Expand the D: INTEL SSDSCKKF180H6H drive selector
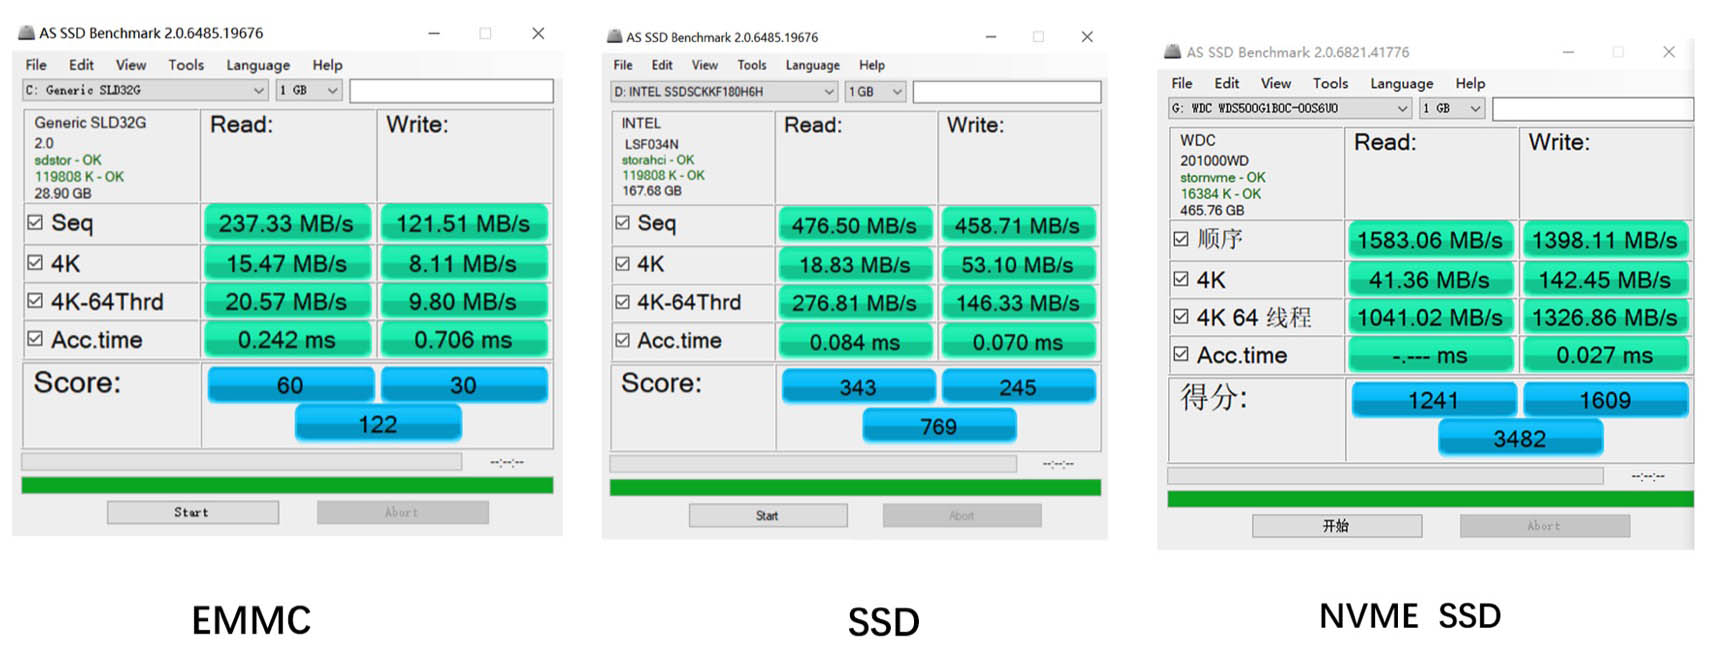Image resolution: width=1709 pixels, height=666 pixels. (828, 92)
